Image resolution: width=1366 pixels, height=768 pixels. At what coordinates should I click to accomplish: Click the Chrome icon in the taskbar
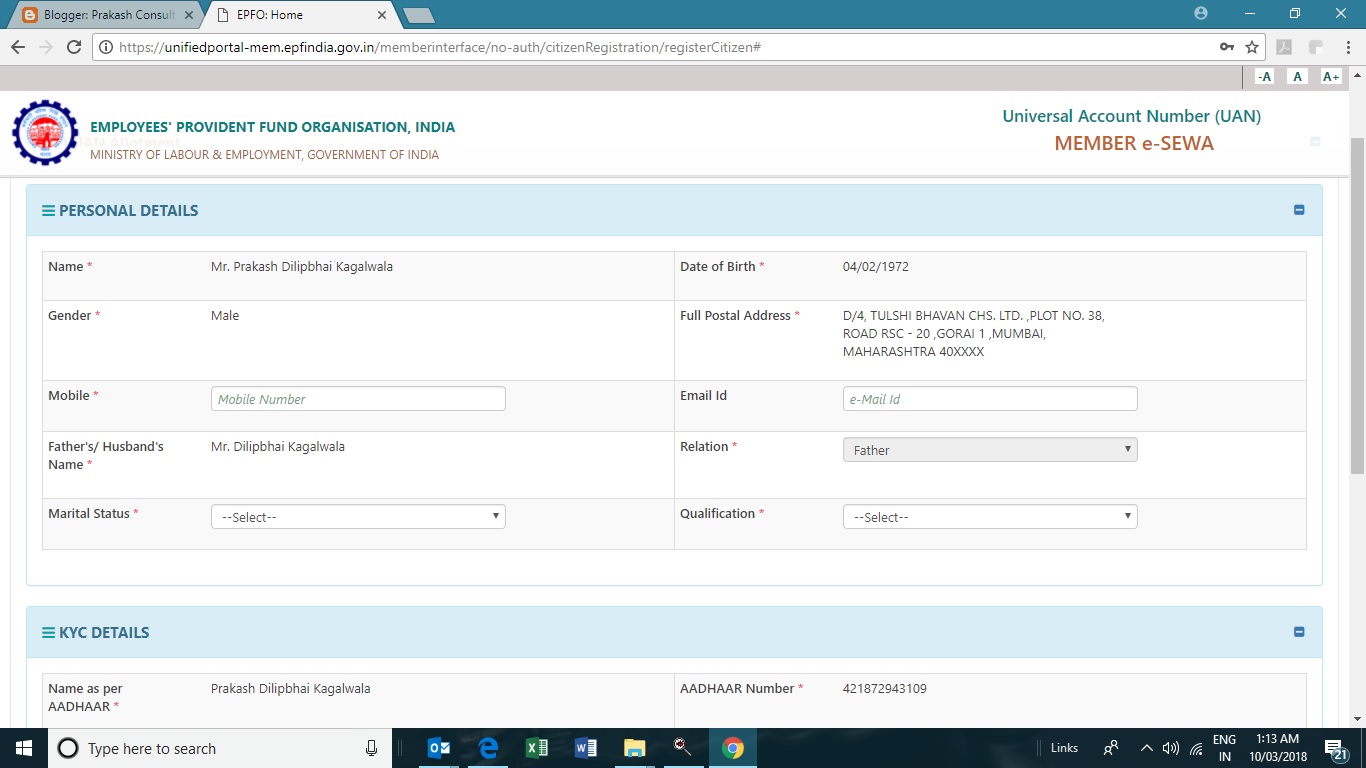pos(733,748)
